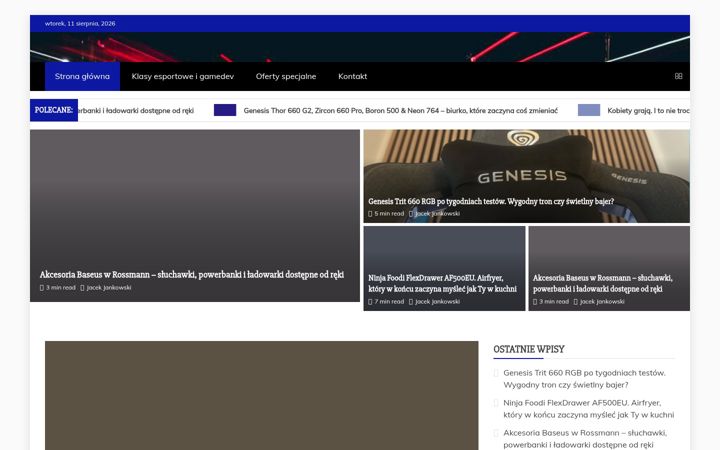Click the date wtorek, 11 sierpnia, 2026
This screenshot has height=450, width=720.
pos(80,23)
